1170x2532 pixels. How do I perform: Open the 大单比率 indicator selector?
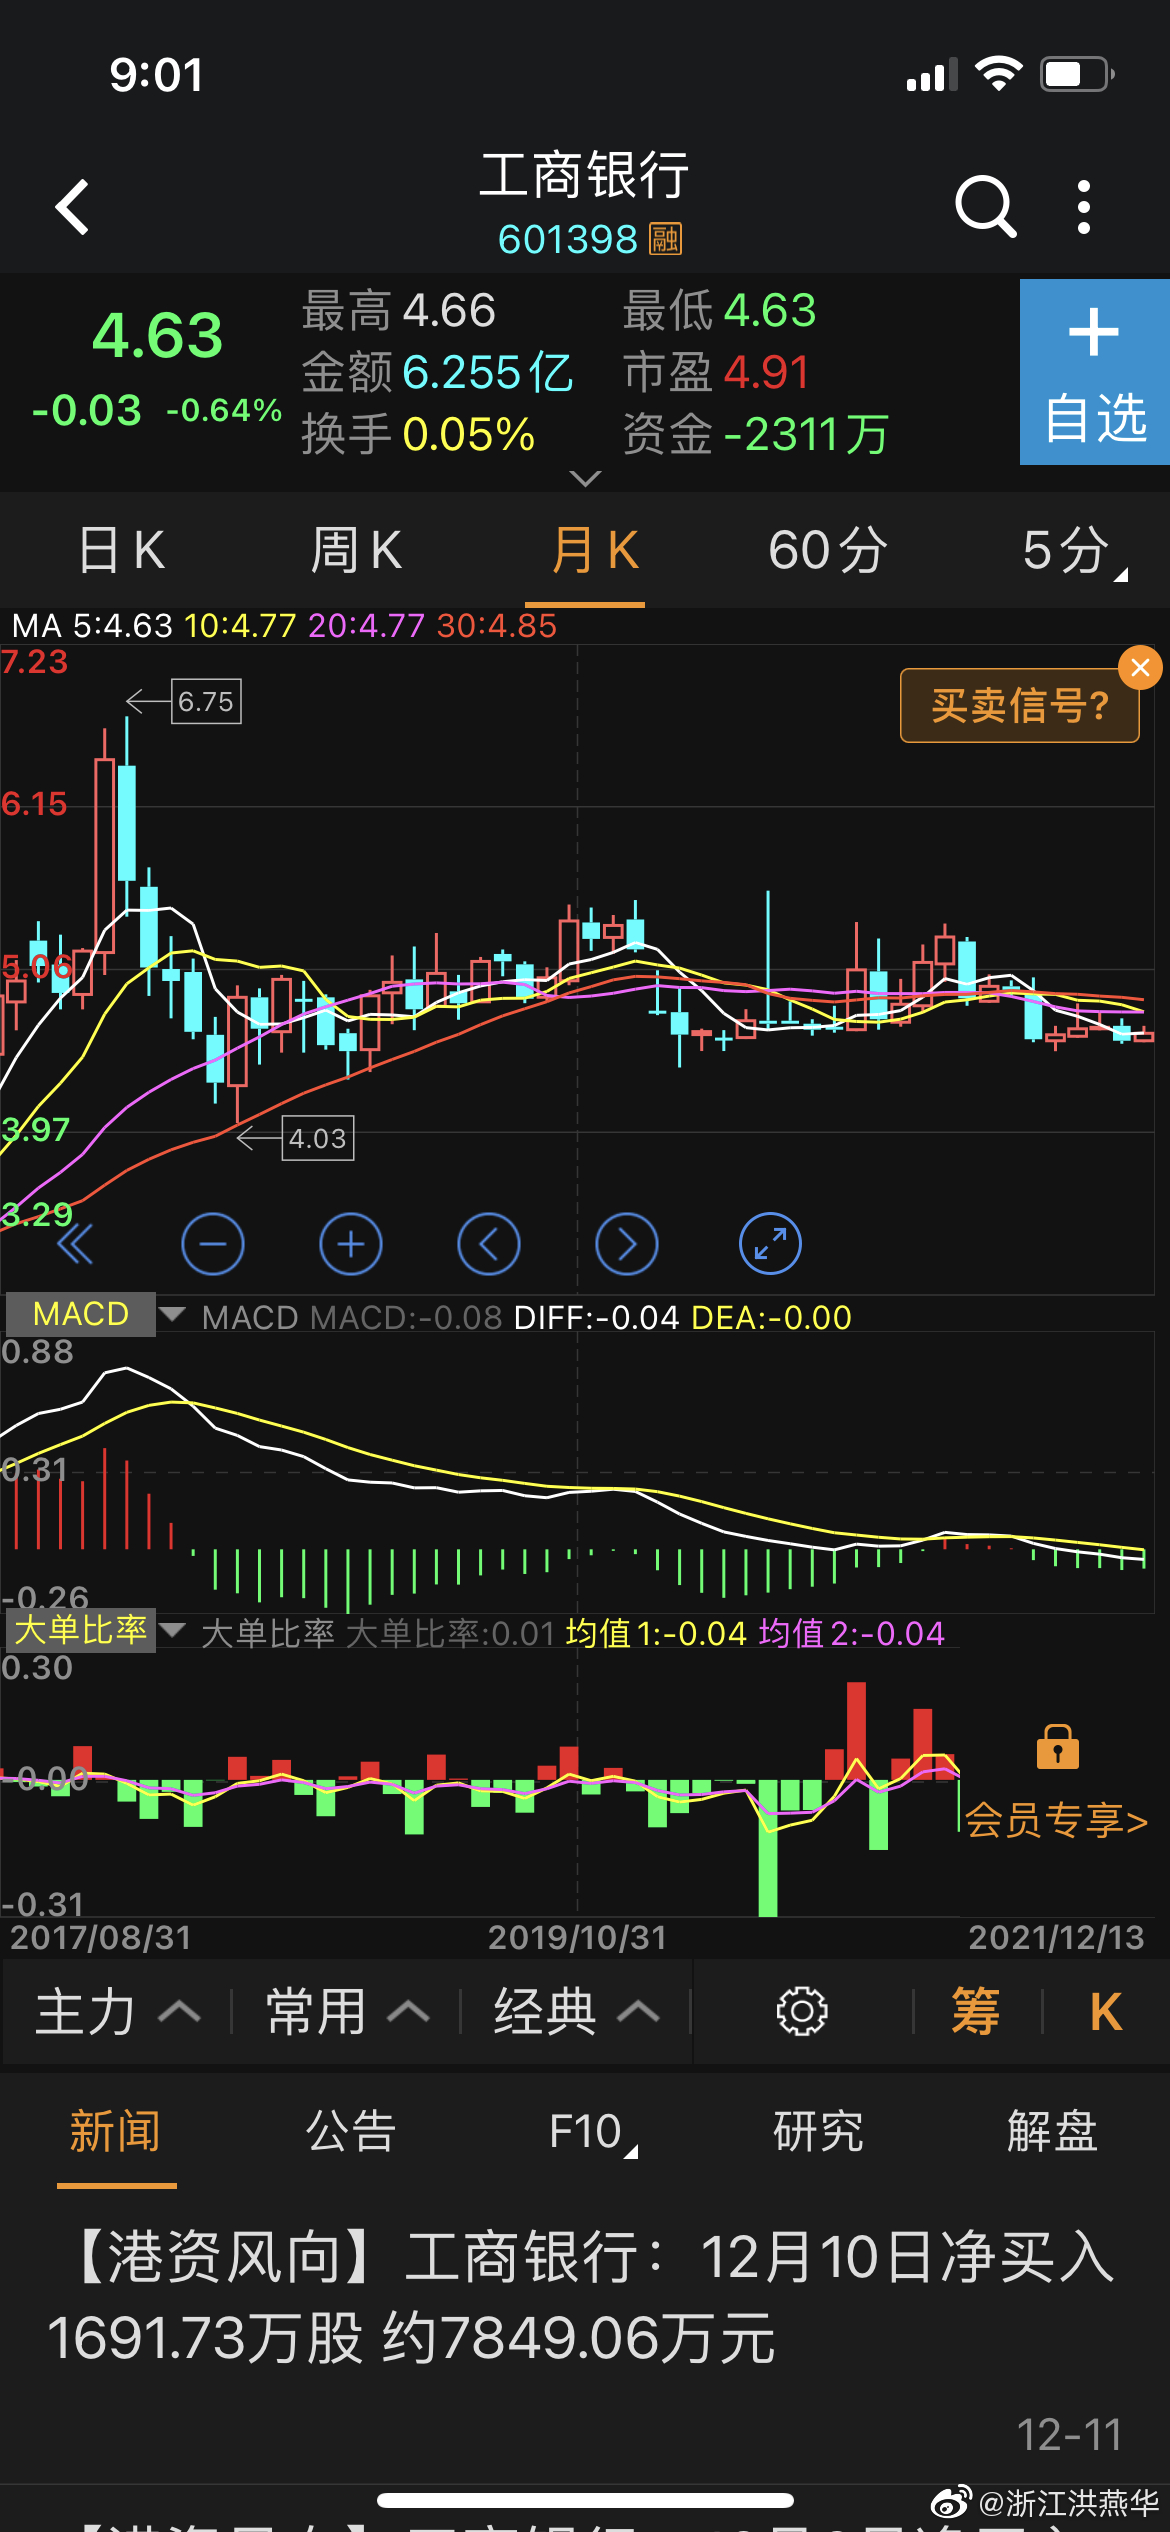pos(95,1630)
